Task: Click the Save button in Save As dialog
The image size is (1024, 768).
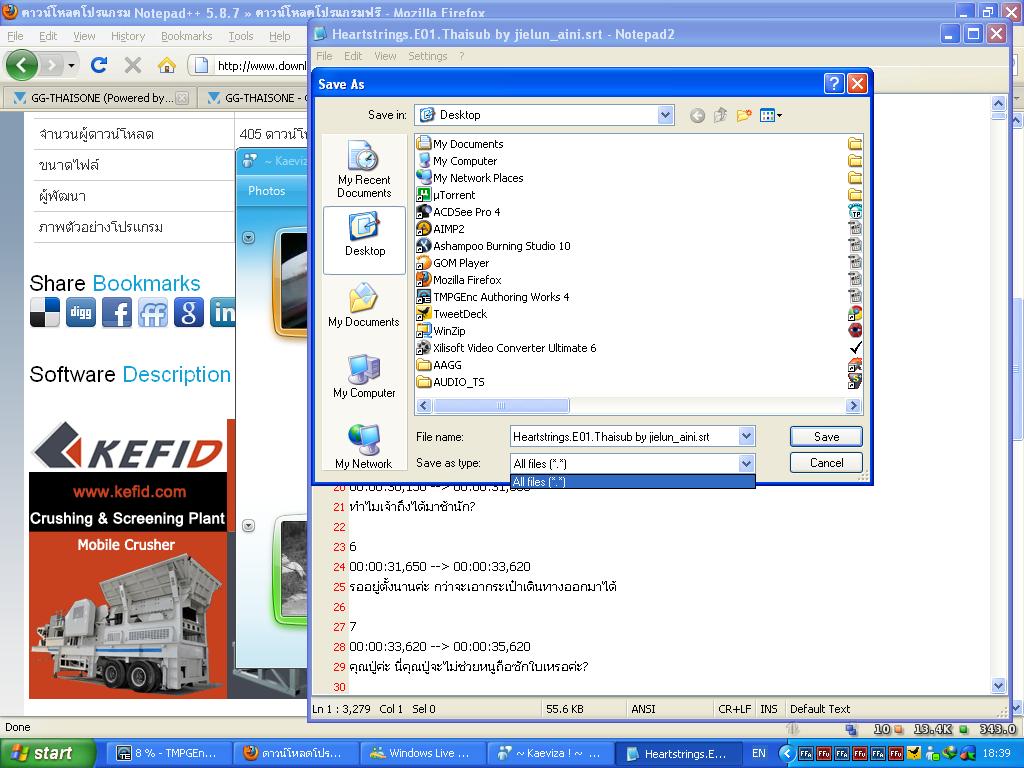Action: coord(826,437)
